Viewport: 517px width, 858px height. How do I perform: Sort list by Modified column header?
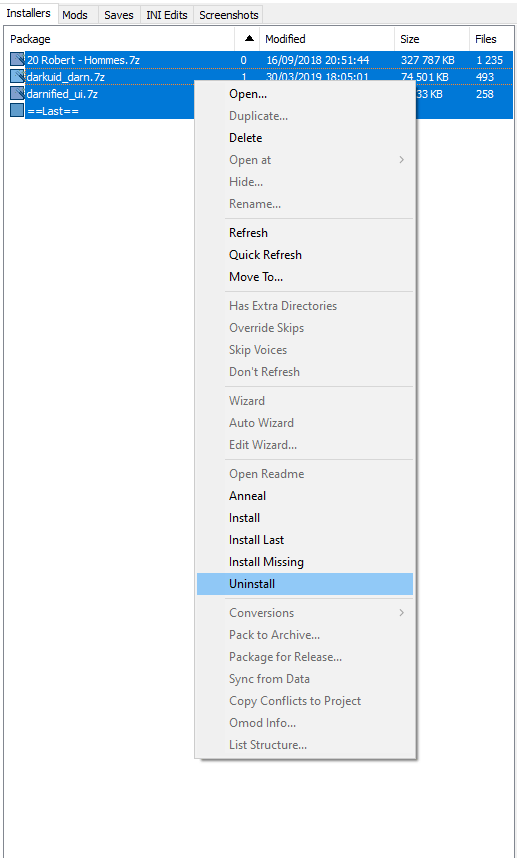coord(327,39)
